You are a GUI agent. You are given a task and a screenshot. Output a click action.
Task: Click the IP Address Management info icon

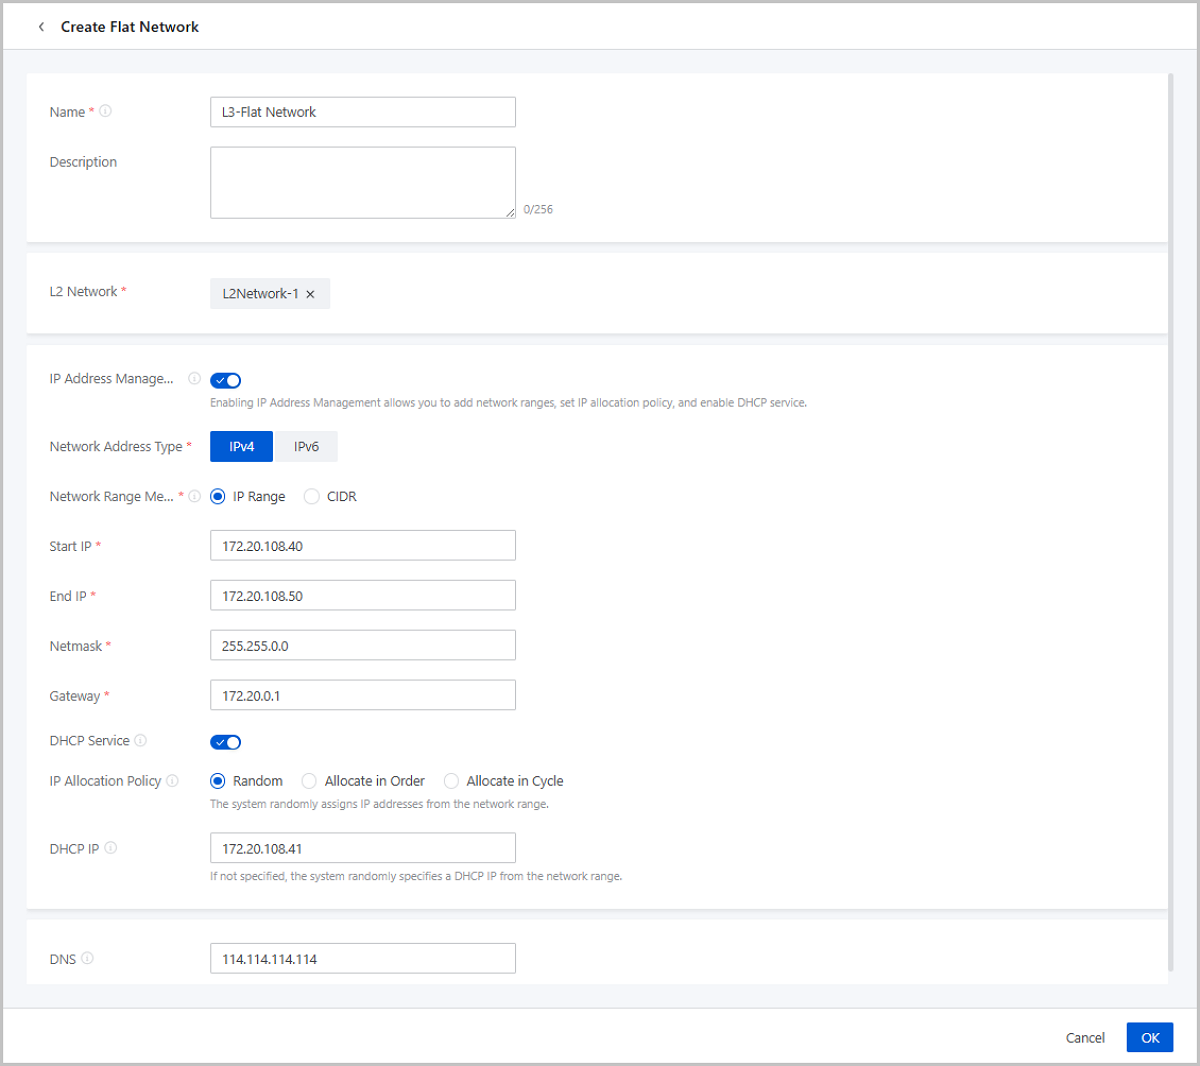(x=194, y=379)
